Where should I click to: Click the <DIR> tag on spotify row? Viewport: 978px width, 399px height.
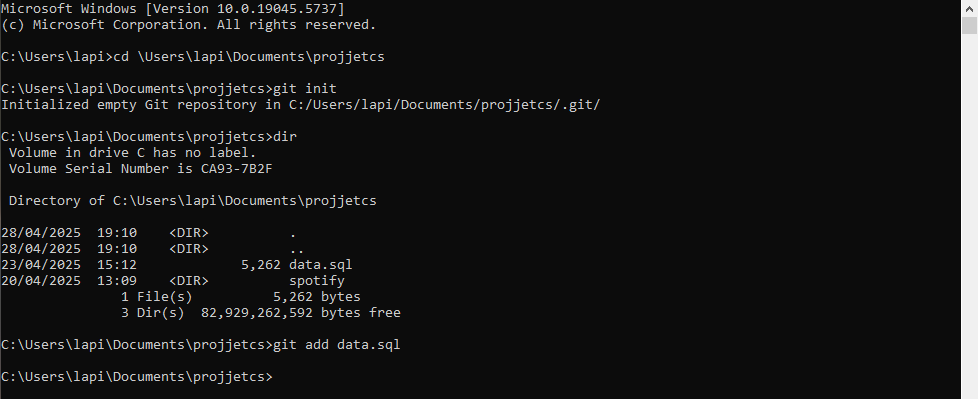coord(188,281)
